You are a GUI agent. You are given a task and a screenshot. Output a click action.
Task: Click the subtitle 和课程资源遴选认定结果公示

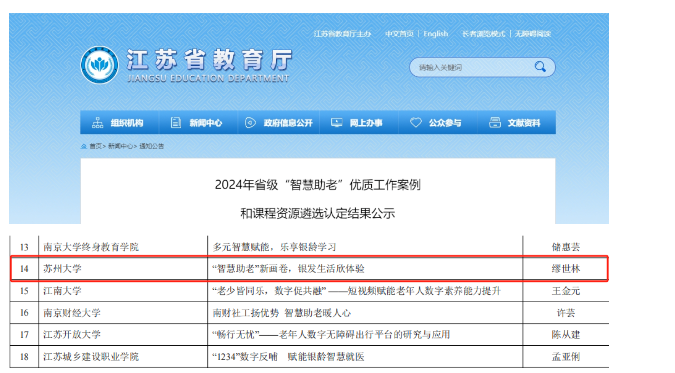[x=318, y=213]
